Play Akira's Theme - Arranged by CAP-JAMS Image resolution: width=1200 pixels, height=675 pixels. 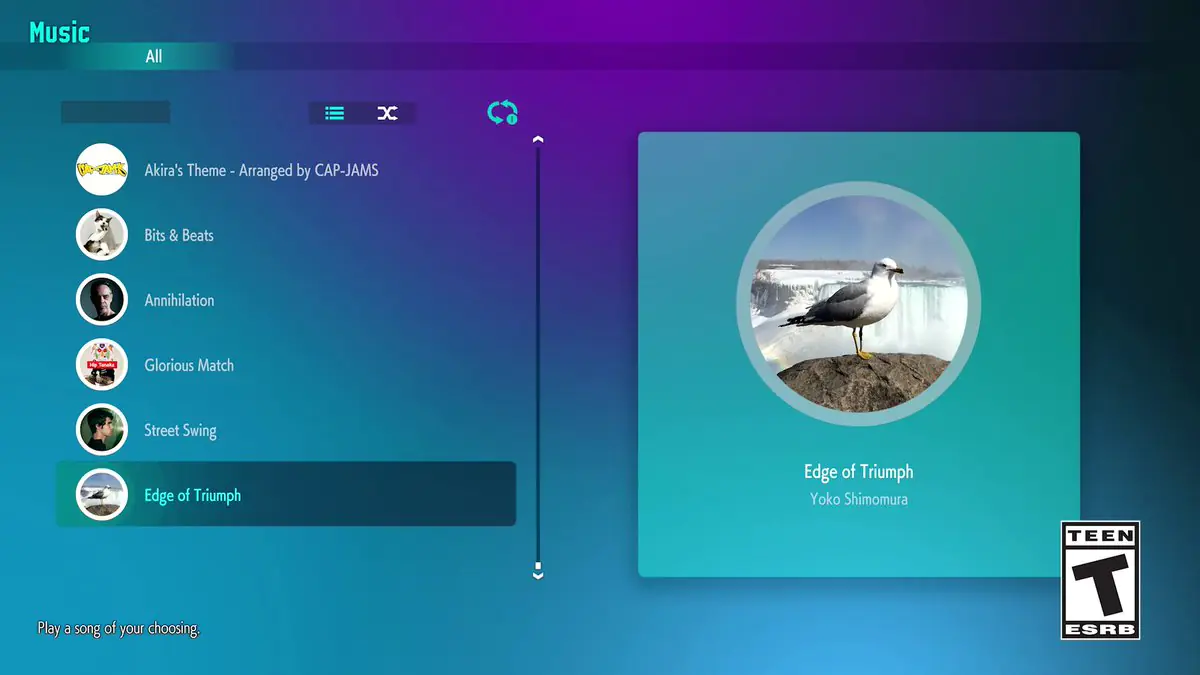[261, 170]
